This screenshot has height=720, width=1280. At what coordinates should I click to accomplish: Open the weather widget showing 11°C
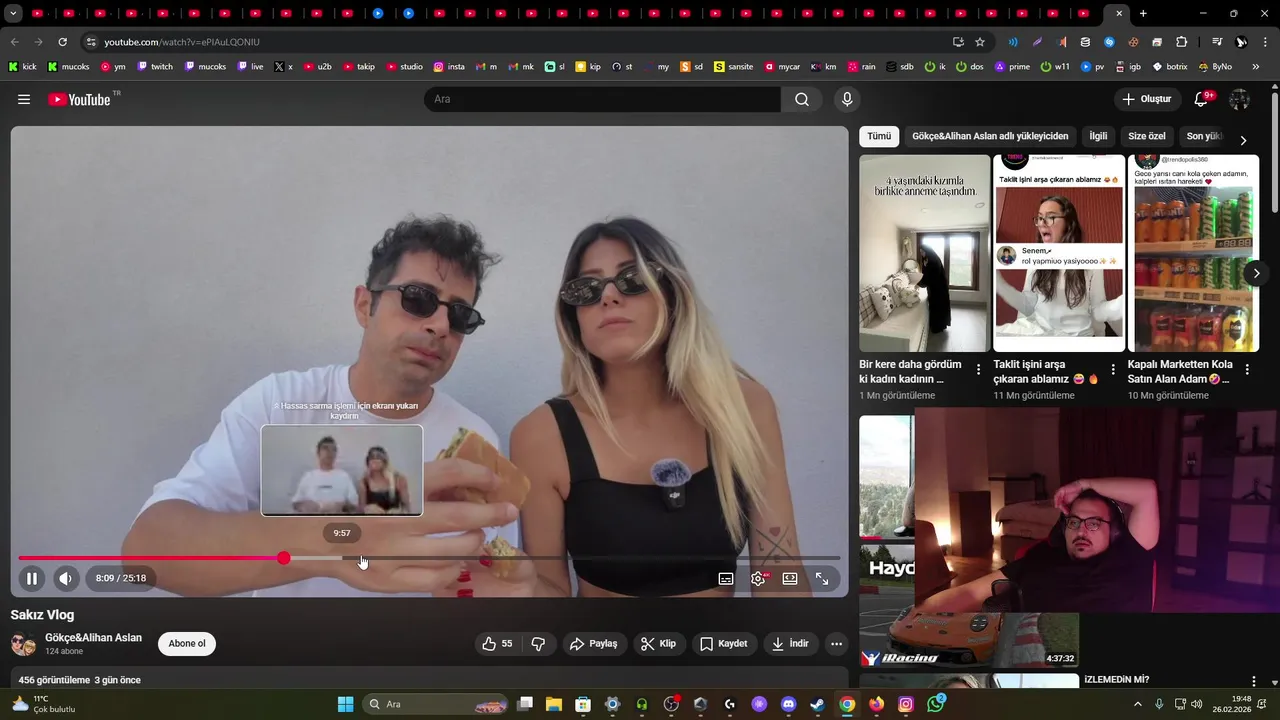(x=43, y=704)
